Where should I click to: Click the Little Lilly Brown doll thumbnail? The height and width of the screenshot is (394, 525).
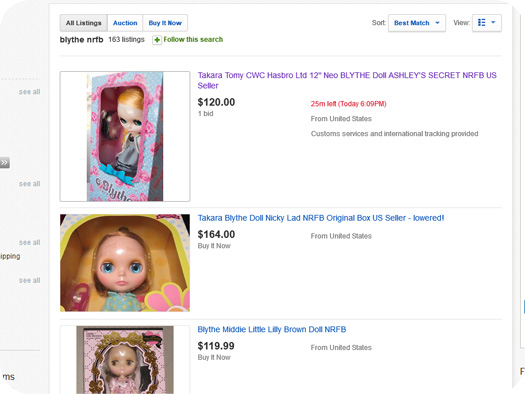125,360
